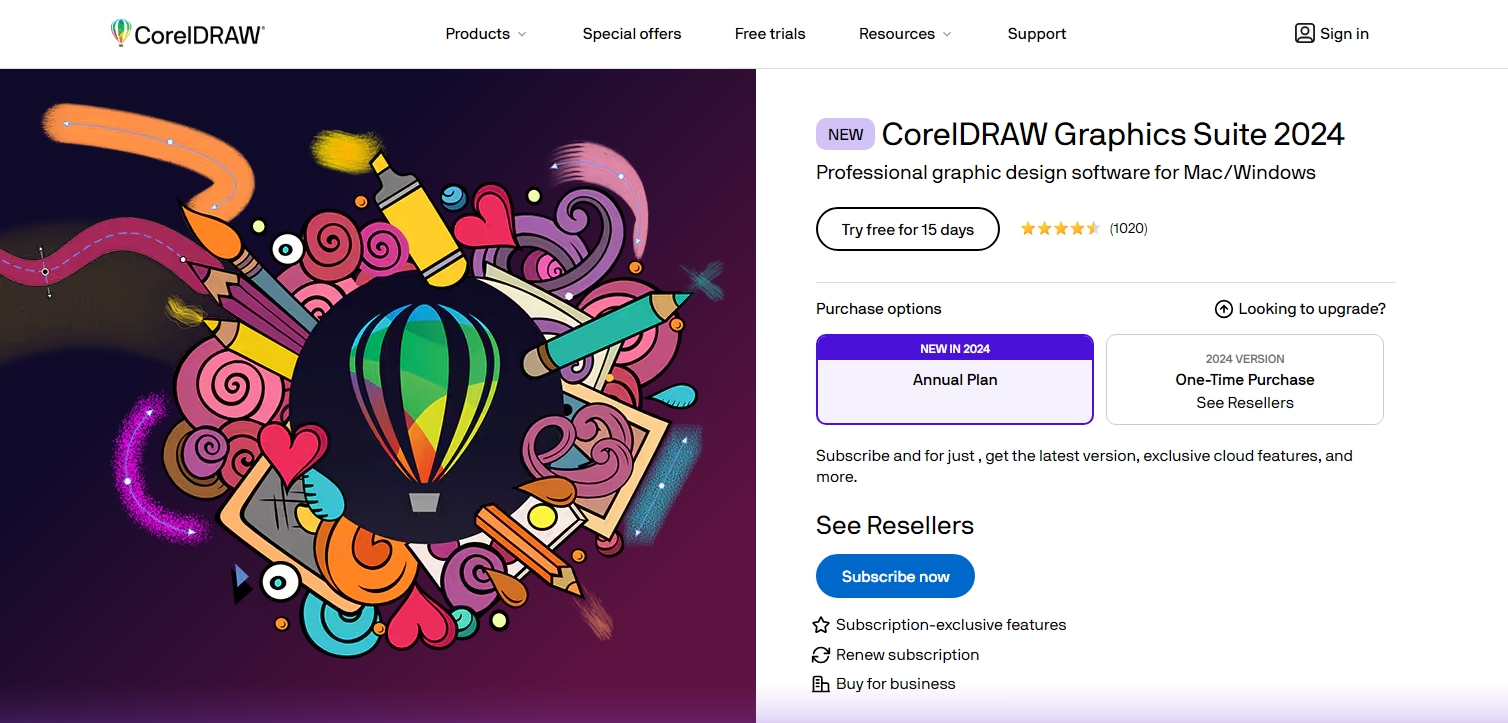
Task: Click the review count link (1020)
Action: 1127,228
